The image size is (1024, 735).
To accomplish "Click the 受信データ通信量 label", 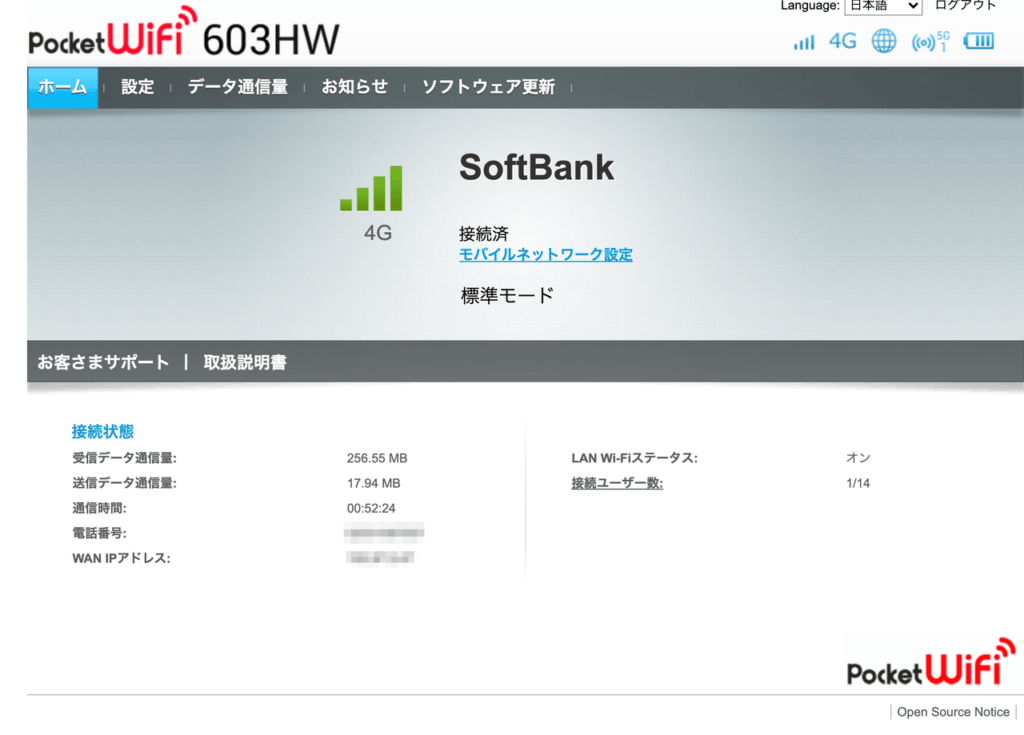I will click(124, 459).
